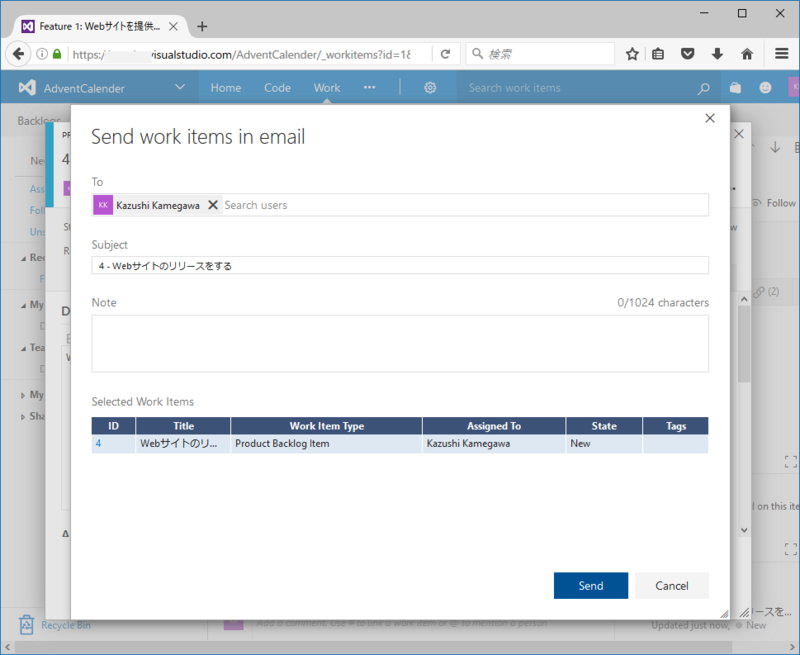Collapse the Recent tree node
Viewport: 800px width, 655px height.
click(23, 259)
